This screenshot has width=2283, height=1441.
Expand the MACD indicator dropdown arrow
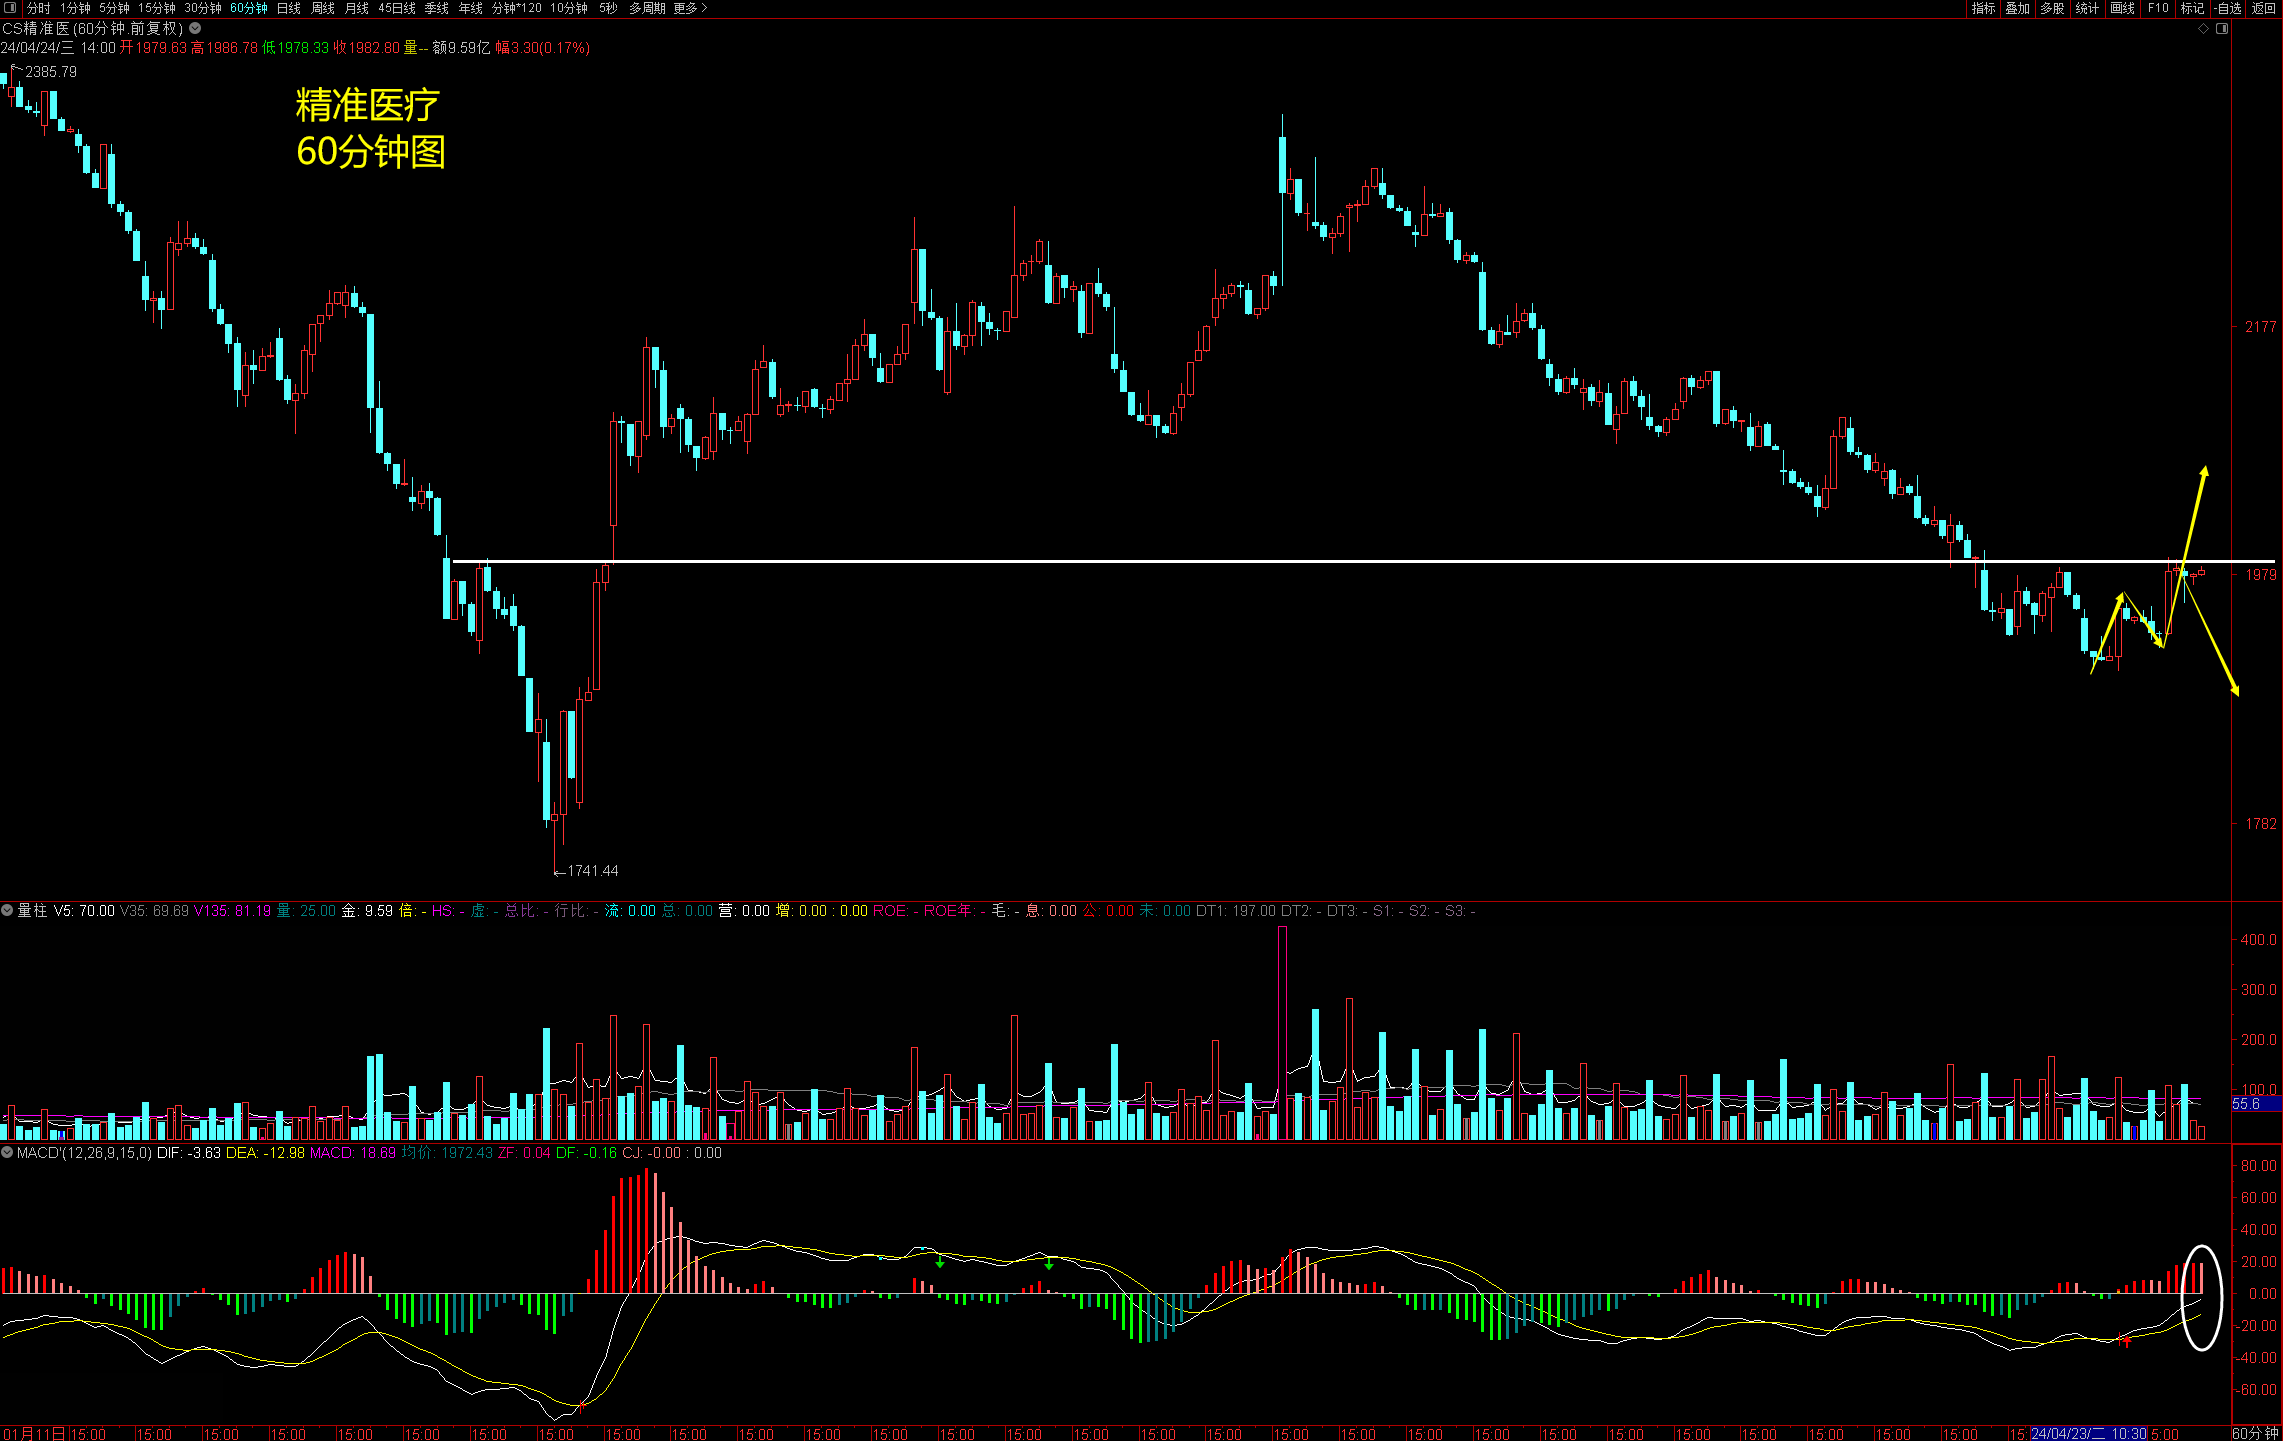tap(7, 1153)
